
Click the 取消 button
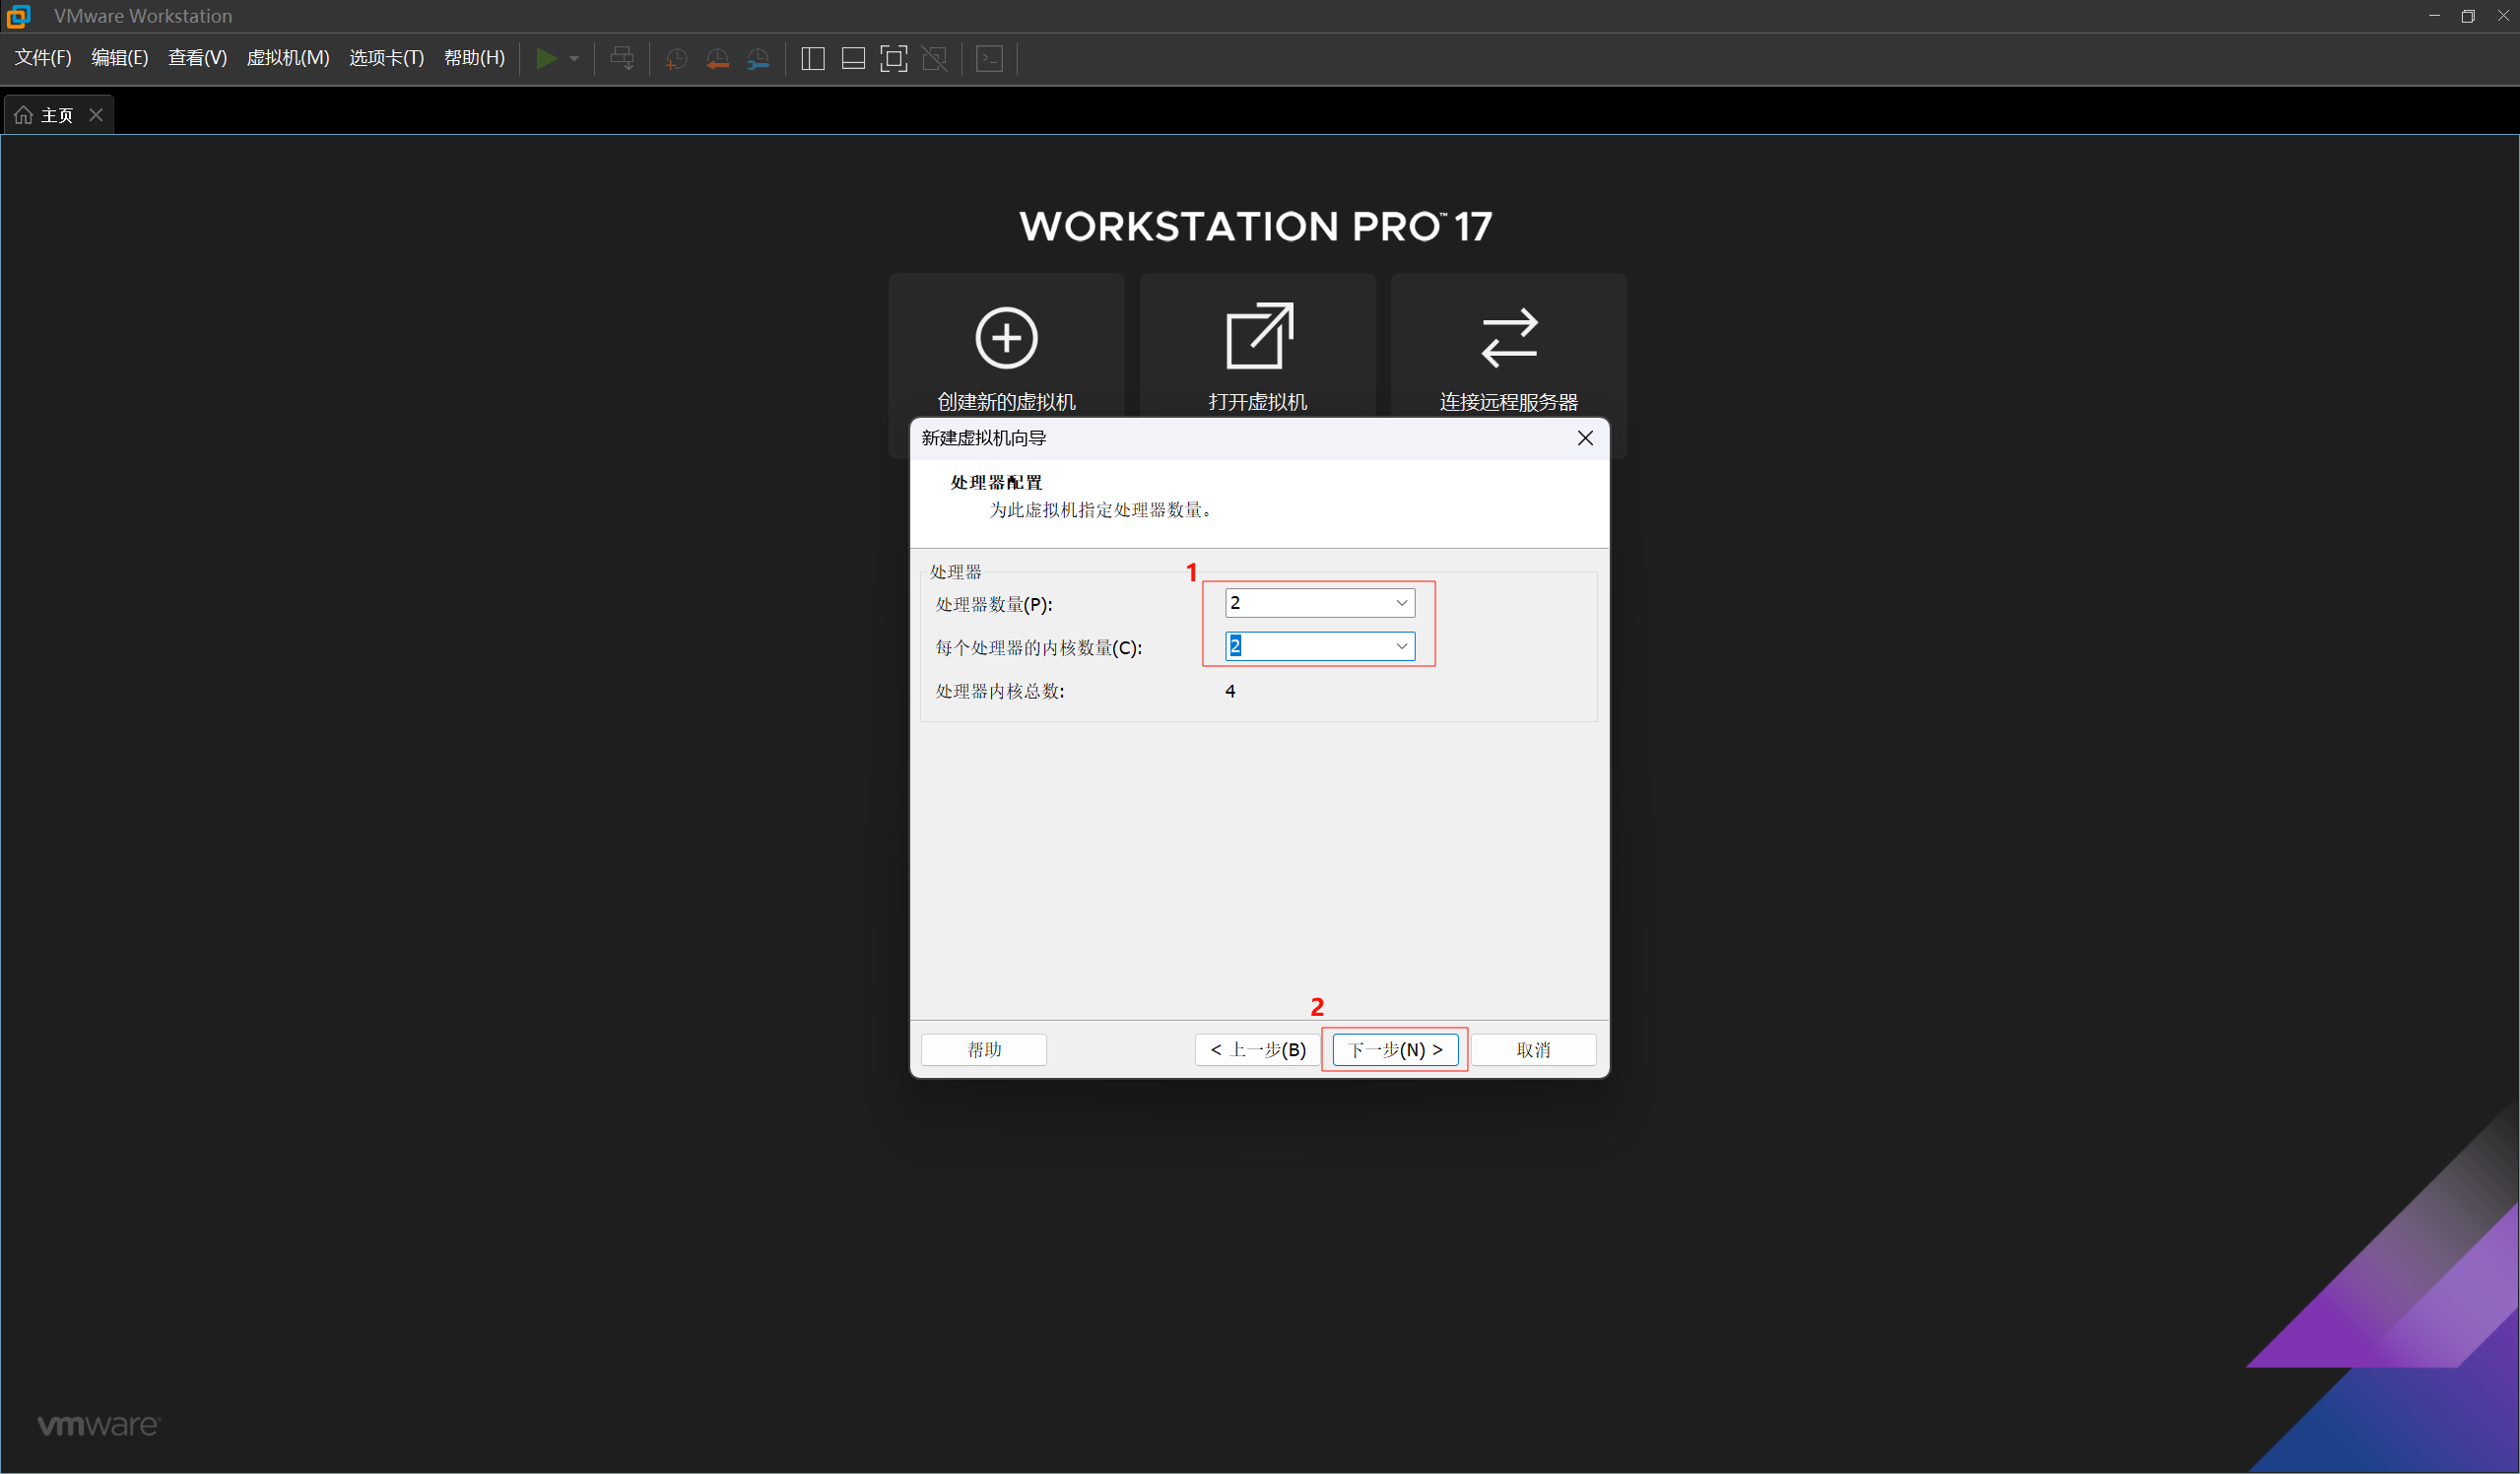point(1532,1050)
